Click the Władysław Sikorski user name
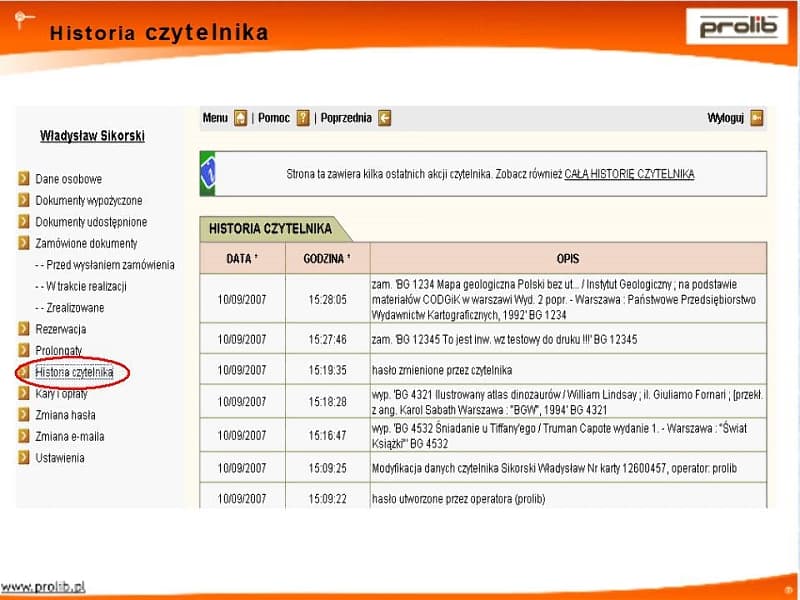Screen dimensions: 800x600 pyautogui.click(x=92, y=136)
